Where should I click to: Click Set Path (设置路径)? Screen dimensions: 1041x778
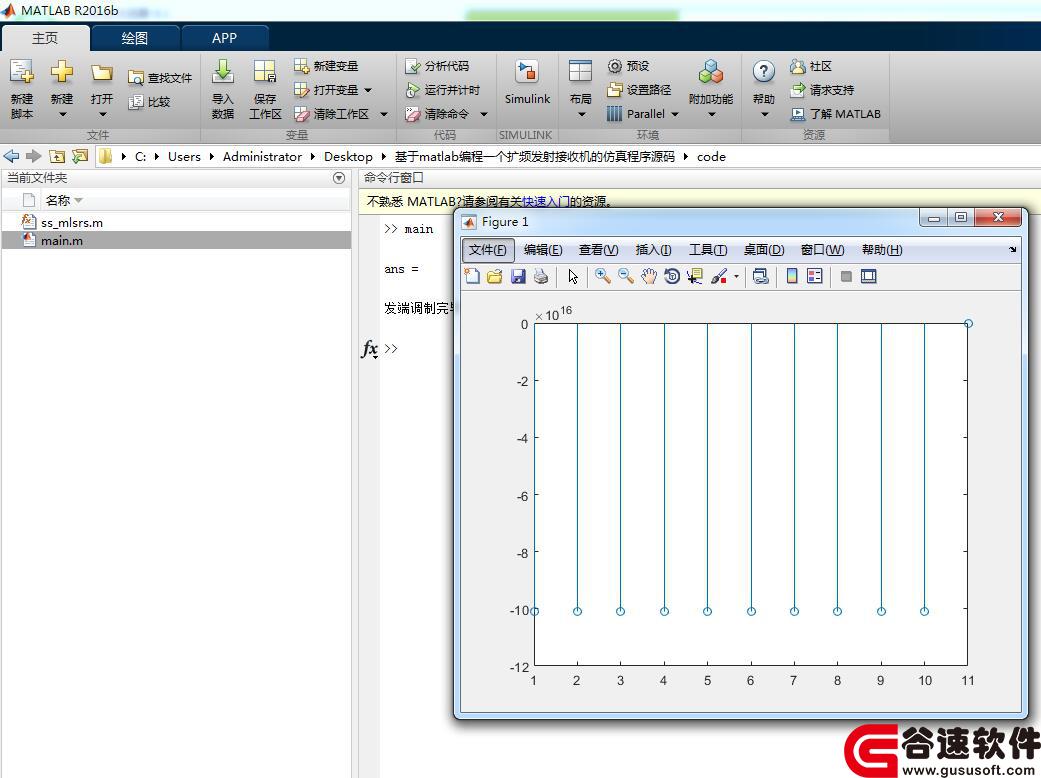point(639,90)
